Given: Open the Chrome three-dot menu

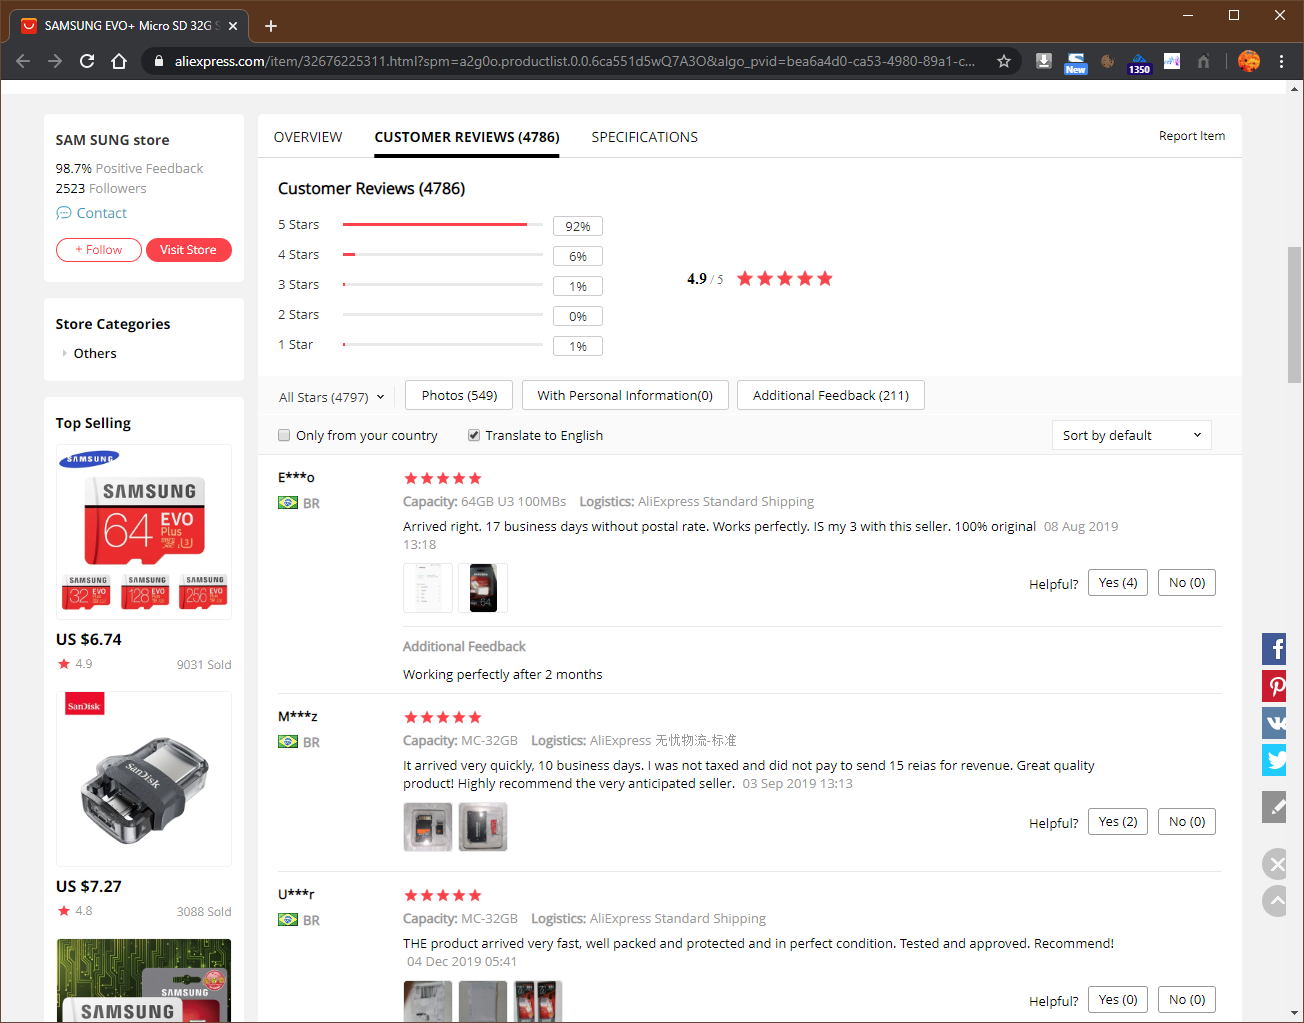Looking at the screenshot, I should tap(1281, 61).
